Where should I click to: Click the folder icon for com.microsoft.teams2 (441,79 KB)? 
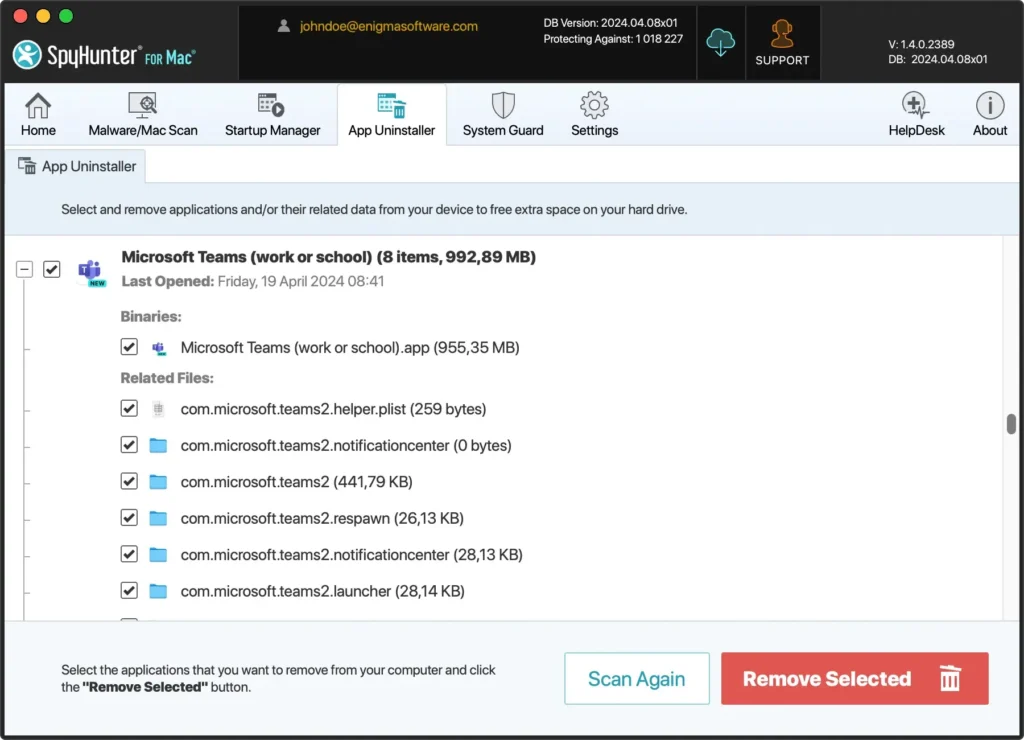point(158,482)
